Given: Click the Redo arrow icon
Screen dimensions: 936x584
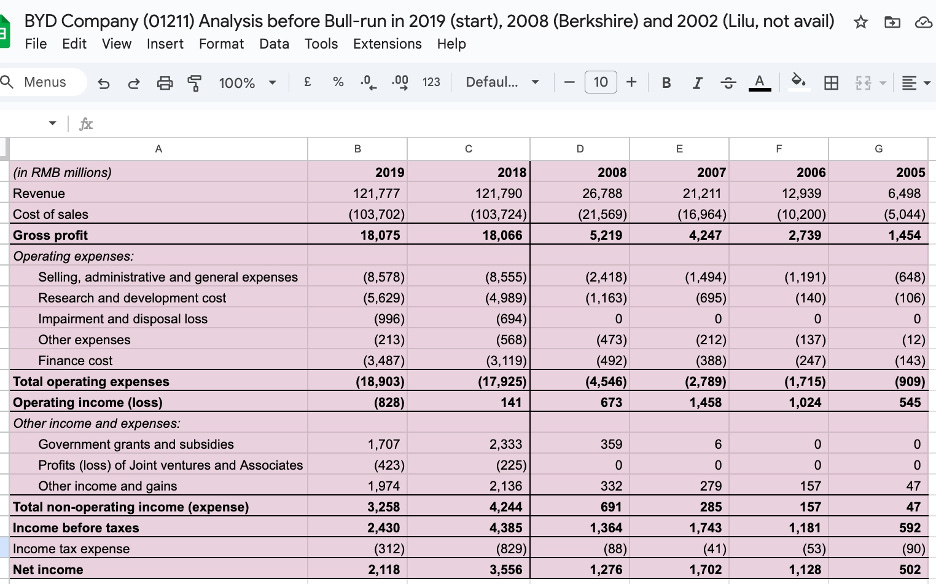Looking at the screenshot, I should (134, 83).
